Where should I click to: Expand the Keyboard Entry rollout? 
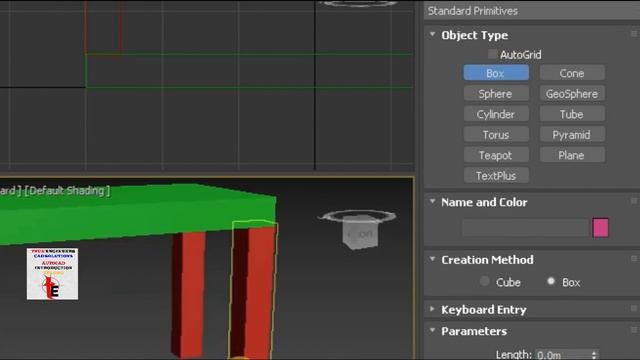click(x=432, y=309)
